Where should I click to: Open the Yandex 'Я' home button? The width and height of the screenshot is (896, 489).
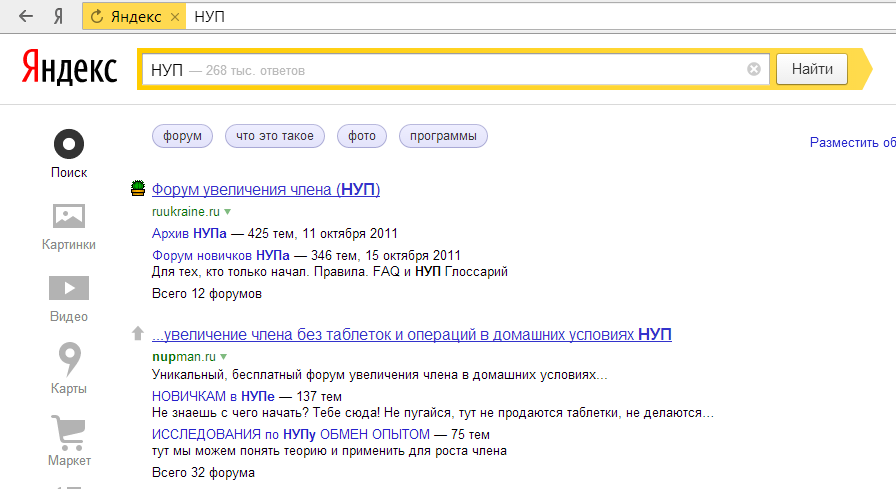[x=58, y=17]
